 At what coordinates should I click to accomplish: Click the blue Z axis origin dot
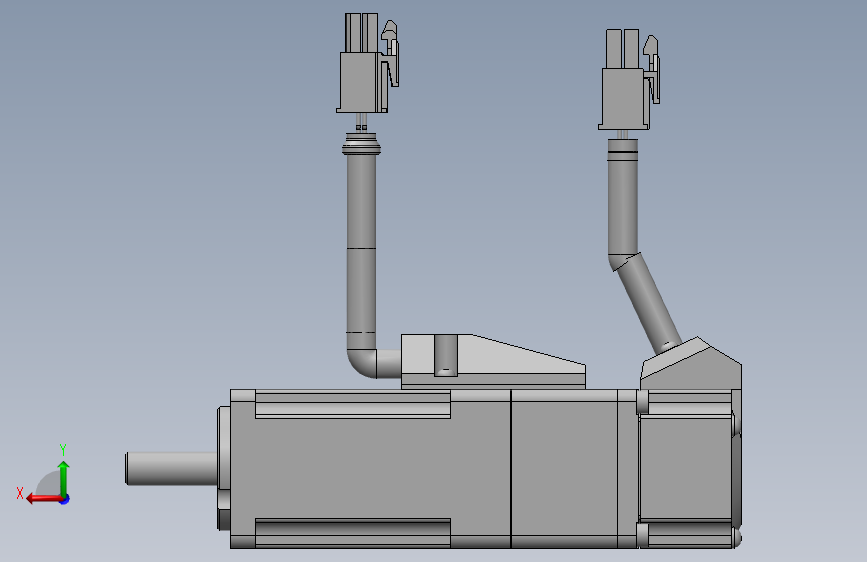65,499
